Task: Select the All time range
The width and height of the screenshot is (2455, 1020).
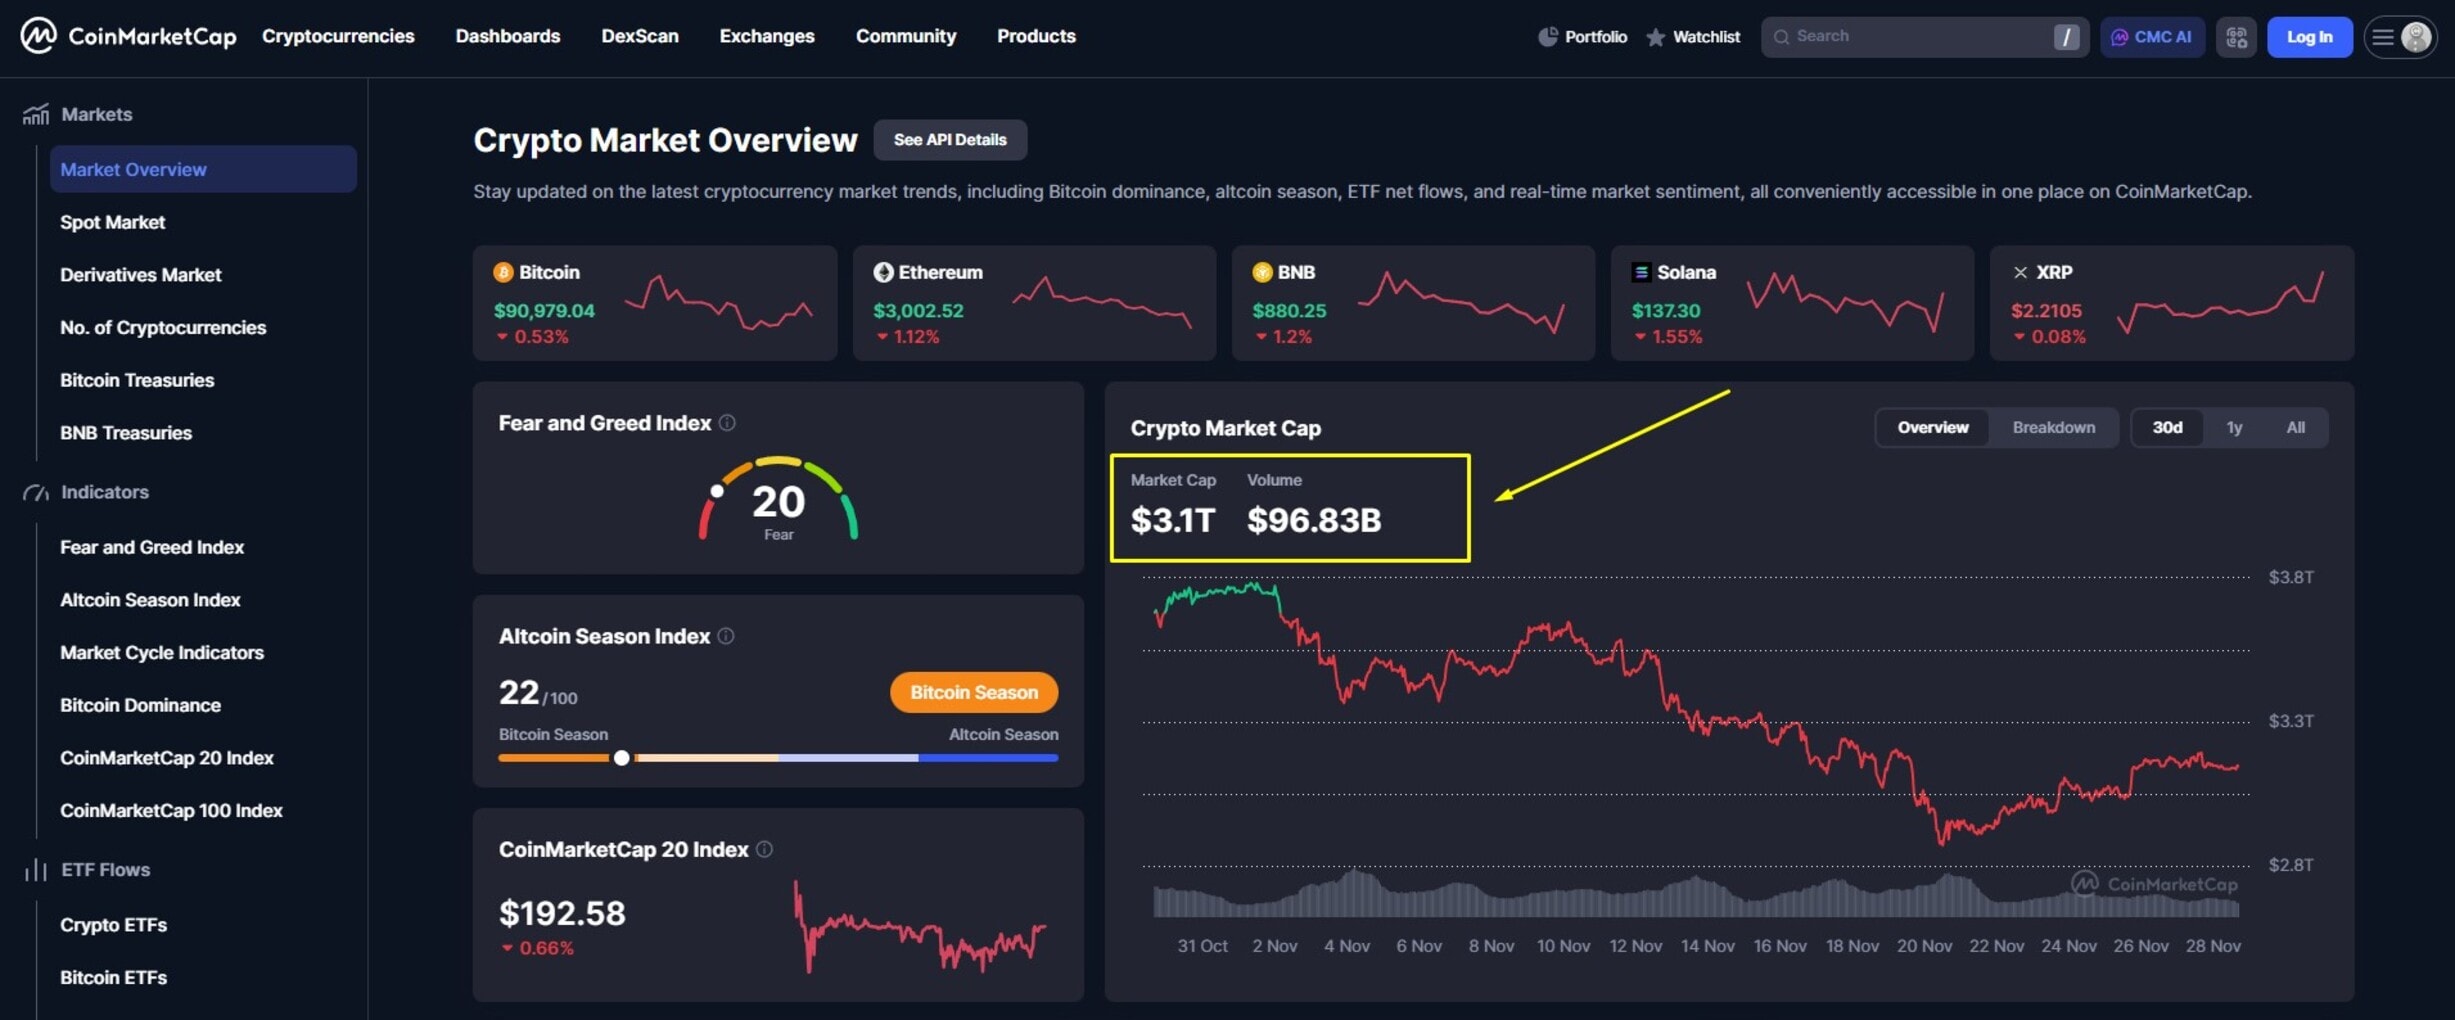Action: pyautogui.click(x=2295, y=427)
